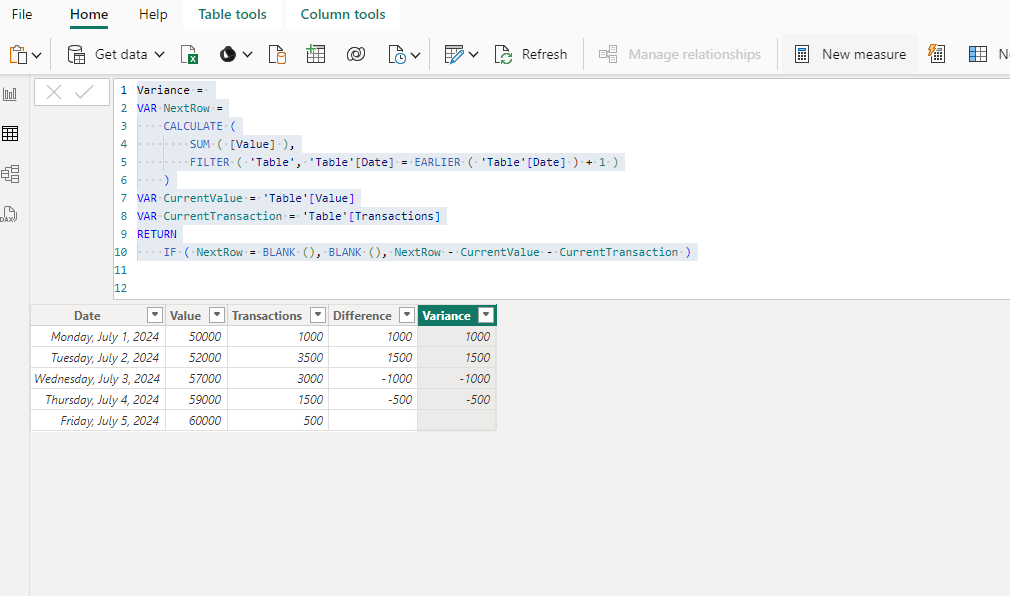Open the Variance column filter dropdown
1010x596 pixels.
[x=486, y=315]
